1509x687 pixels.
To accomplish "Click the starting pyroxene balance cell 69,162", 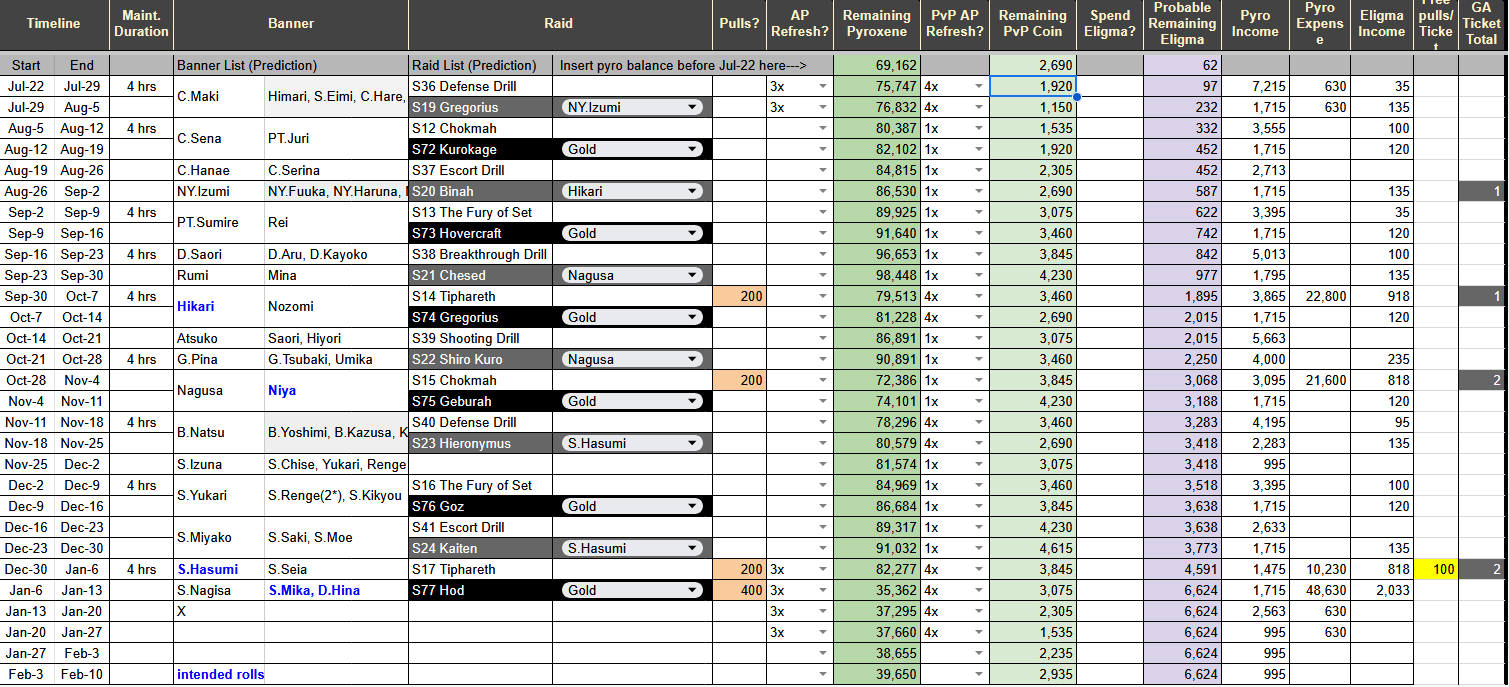I will click(x=877, y=65).
